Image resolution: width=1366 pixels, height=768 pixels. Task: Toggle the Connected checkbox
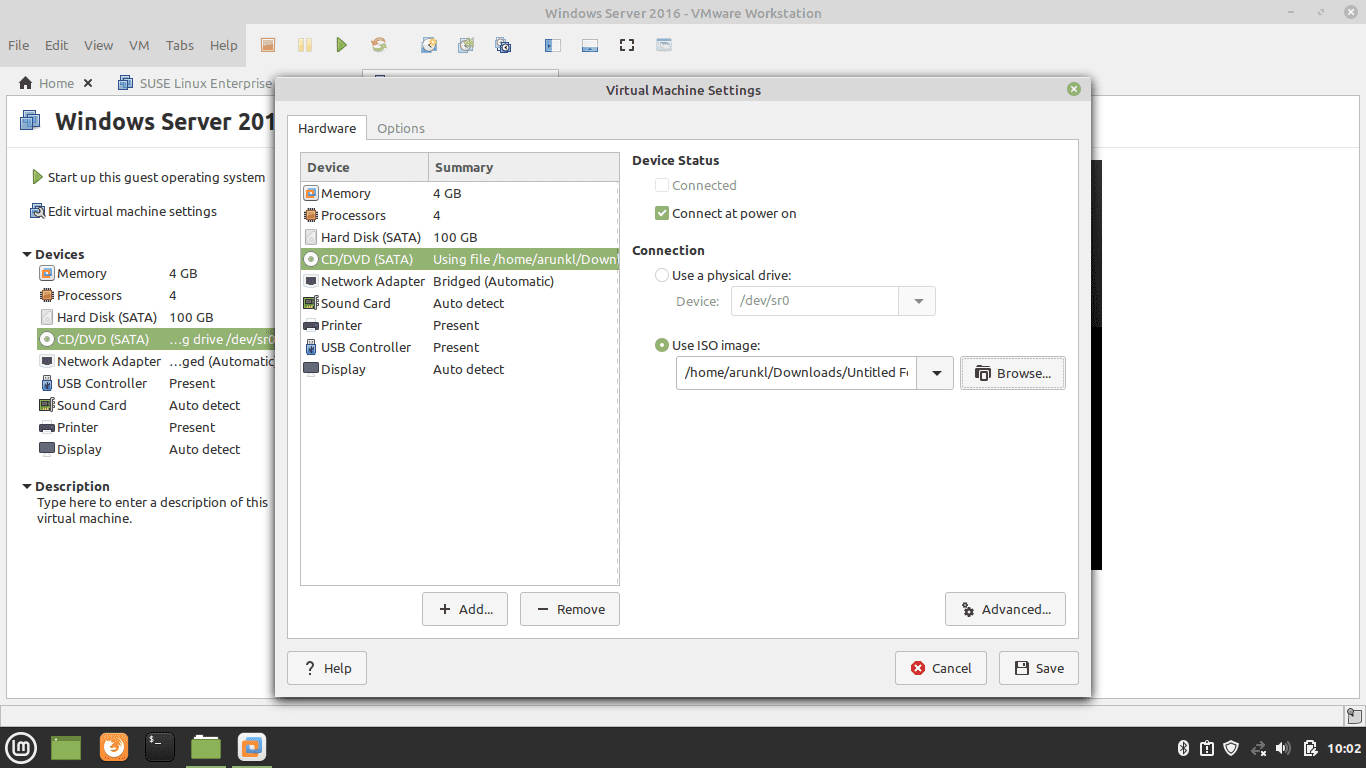(x=661, y=185)
